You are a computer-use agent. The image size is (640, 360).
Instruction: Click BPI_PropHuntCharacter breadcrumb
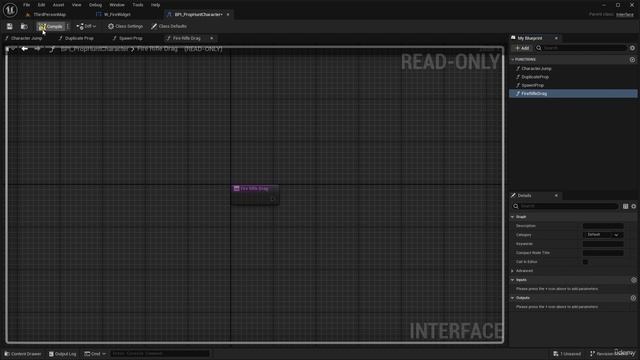tap(94, 49)
